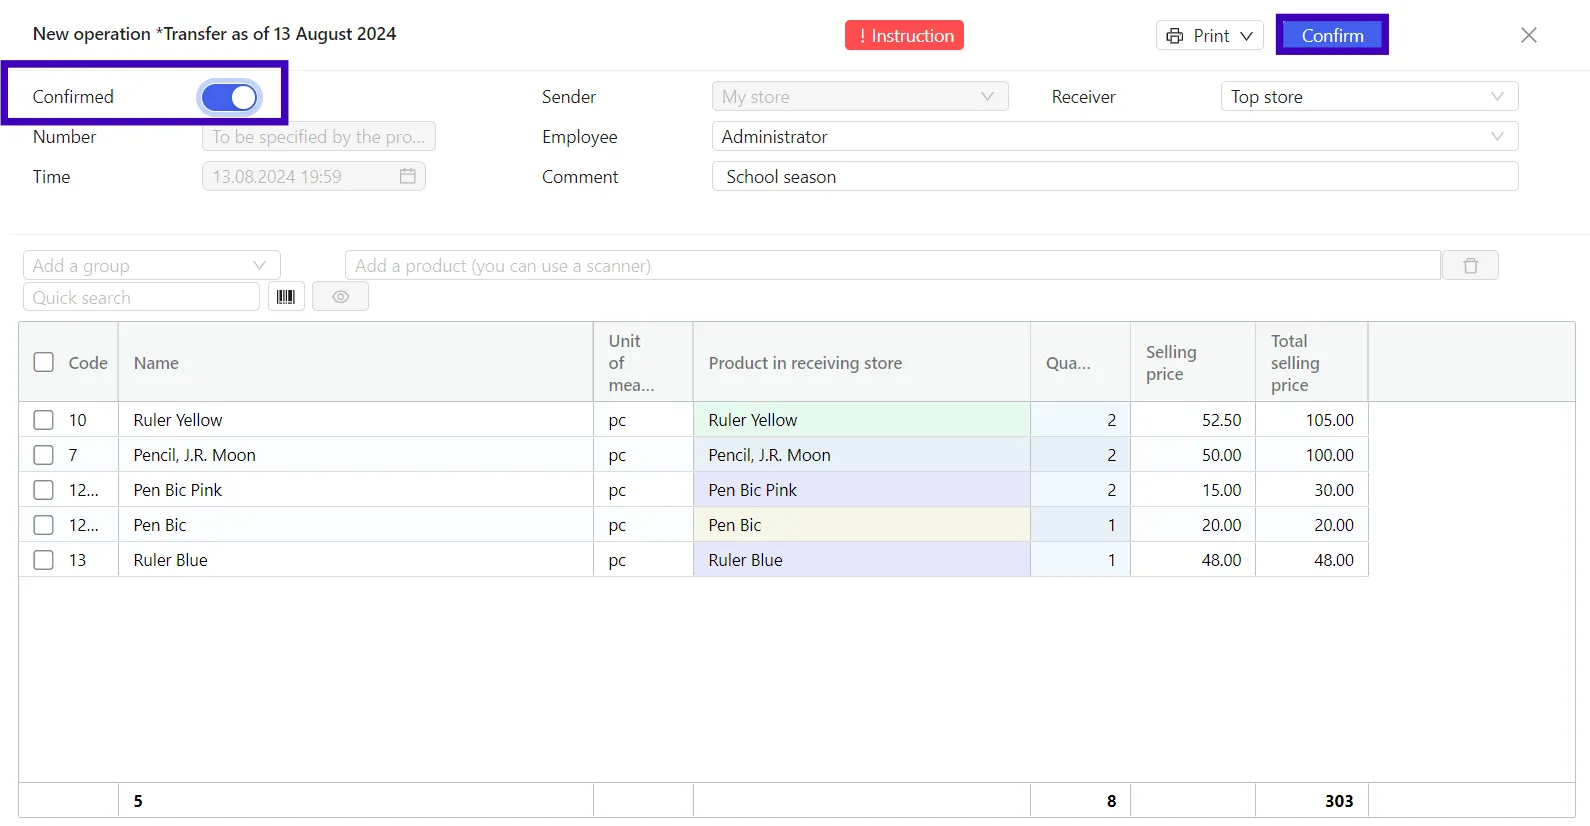The image size is (1590, 826).
Task: Click the barcode scanner icon button
Action: click(286, 297)
